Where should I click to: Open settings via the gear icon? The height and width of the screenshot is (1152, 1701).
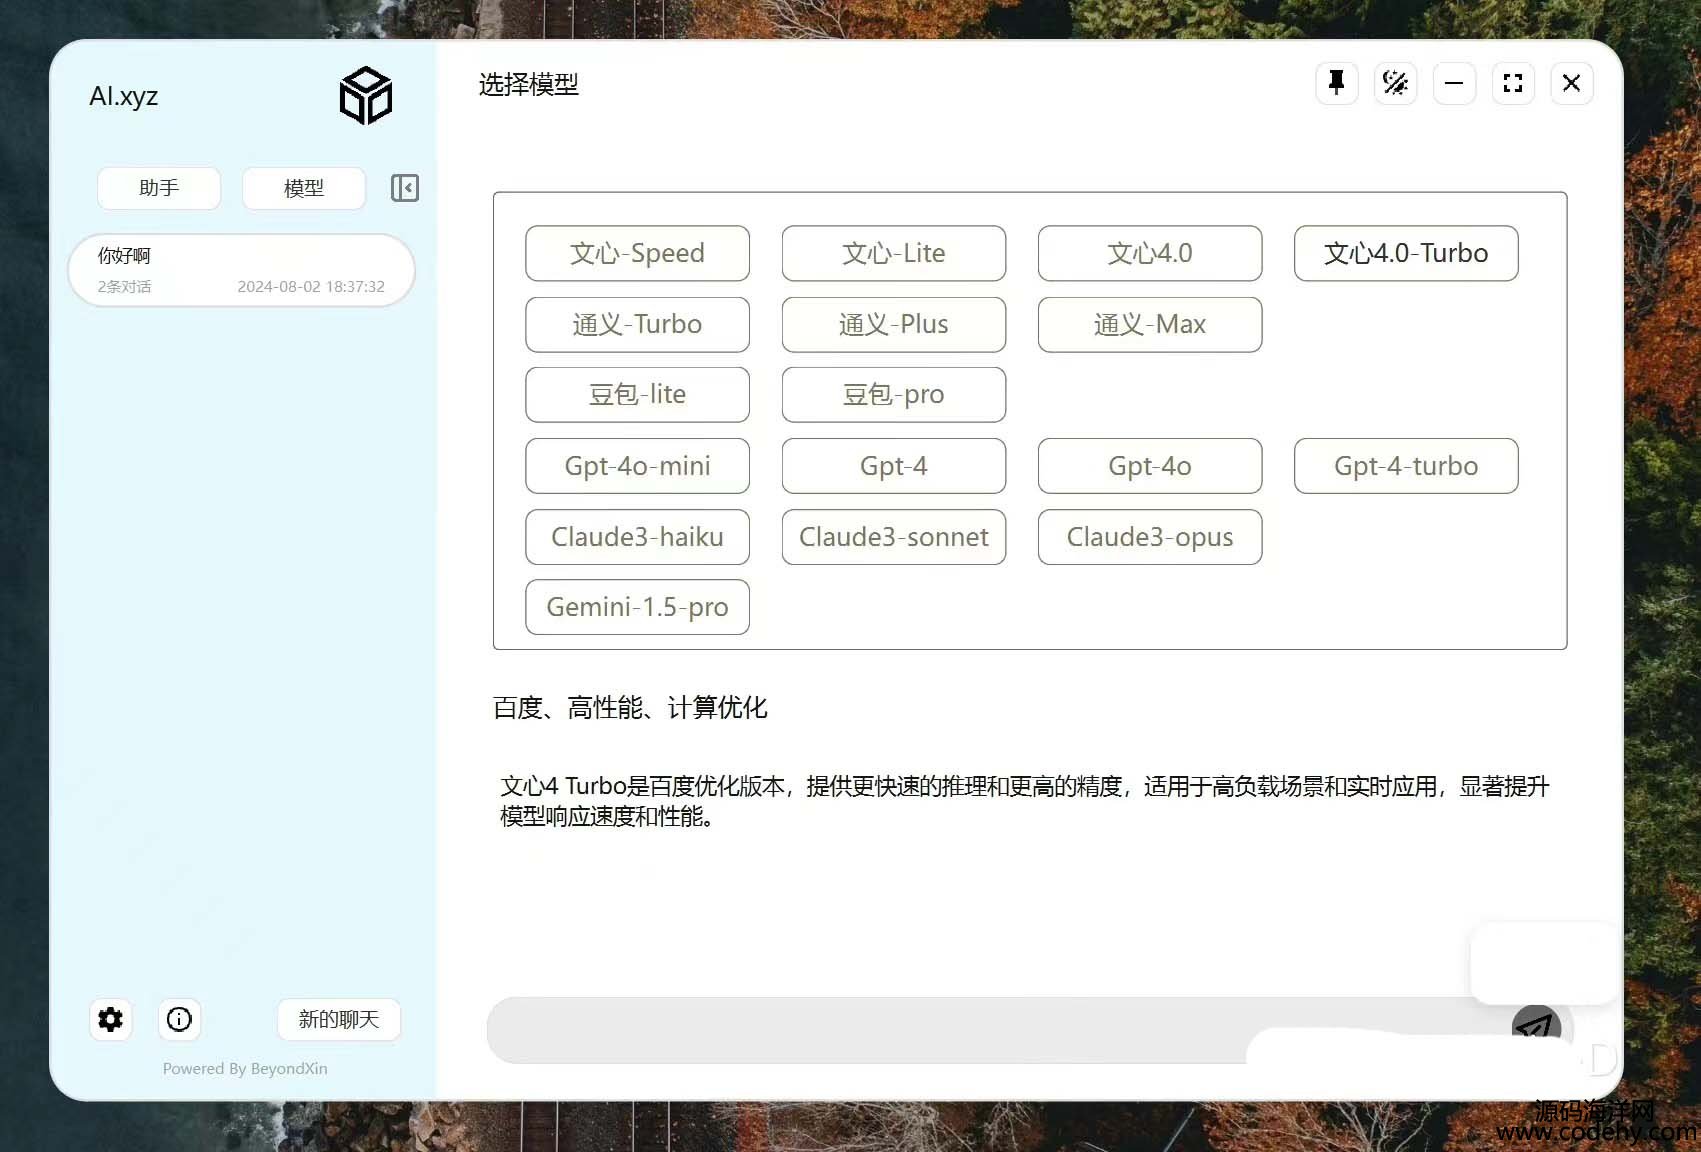pos(111,1019)
